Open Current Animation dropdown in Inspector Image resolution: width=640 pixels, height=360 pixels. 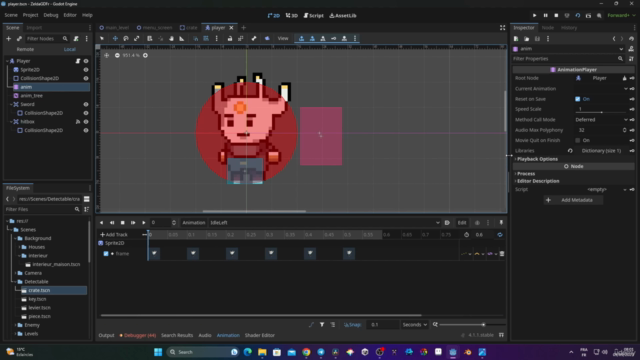601,89
